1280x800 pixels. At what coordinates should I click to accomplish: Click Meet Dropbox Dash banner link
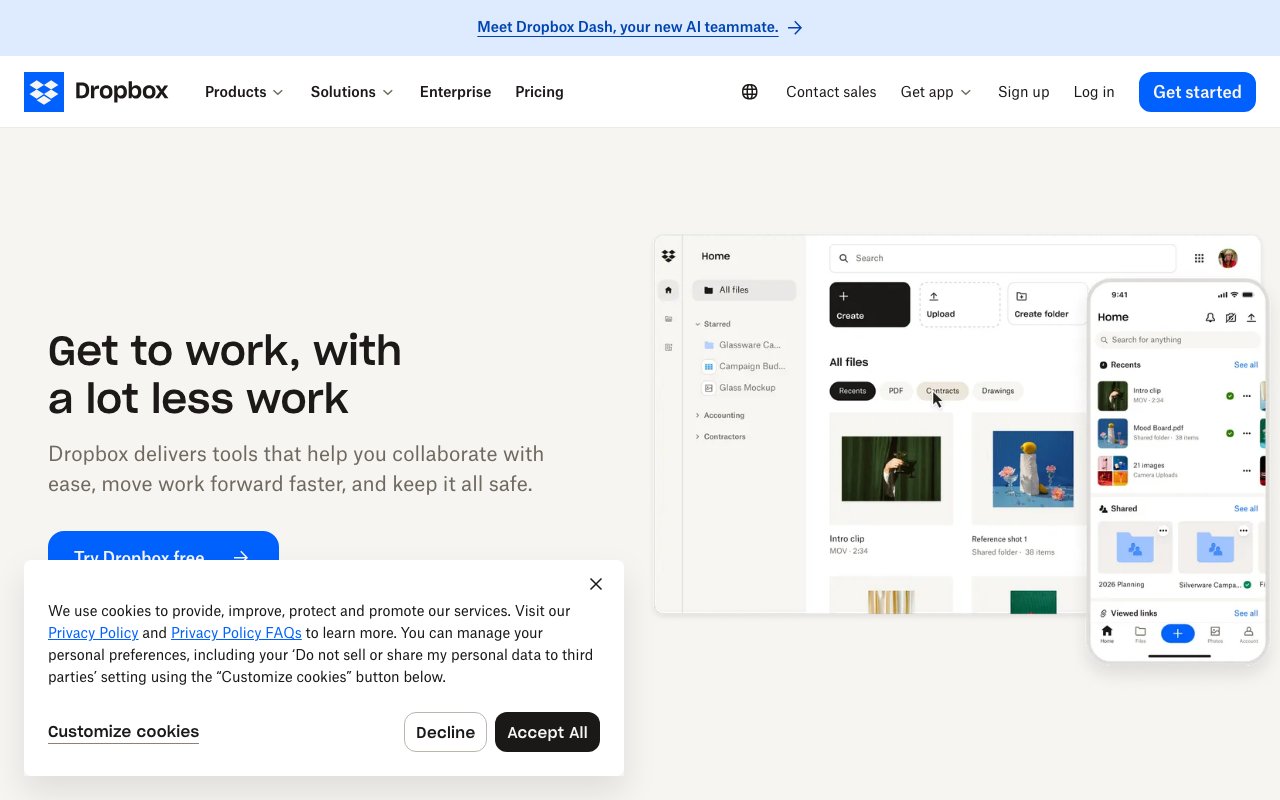(627, 28)
